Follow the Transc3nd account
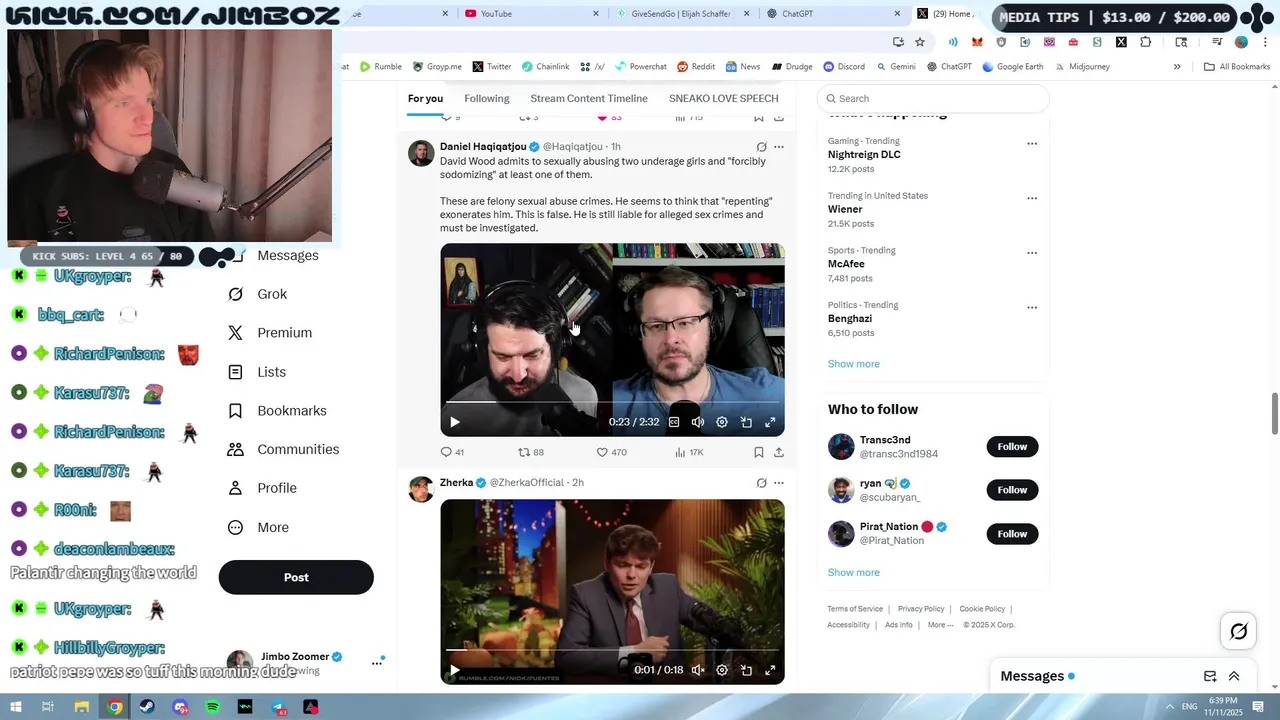 click(1012, 447)
